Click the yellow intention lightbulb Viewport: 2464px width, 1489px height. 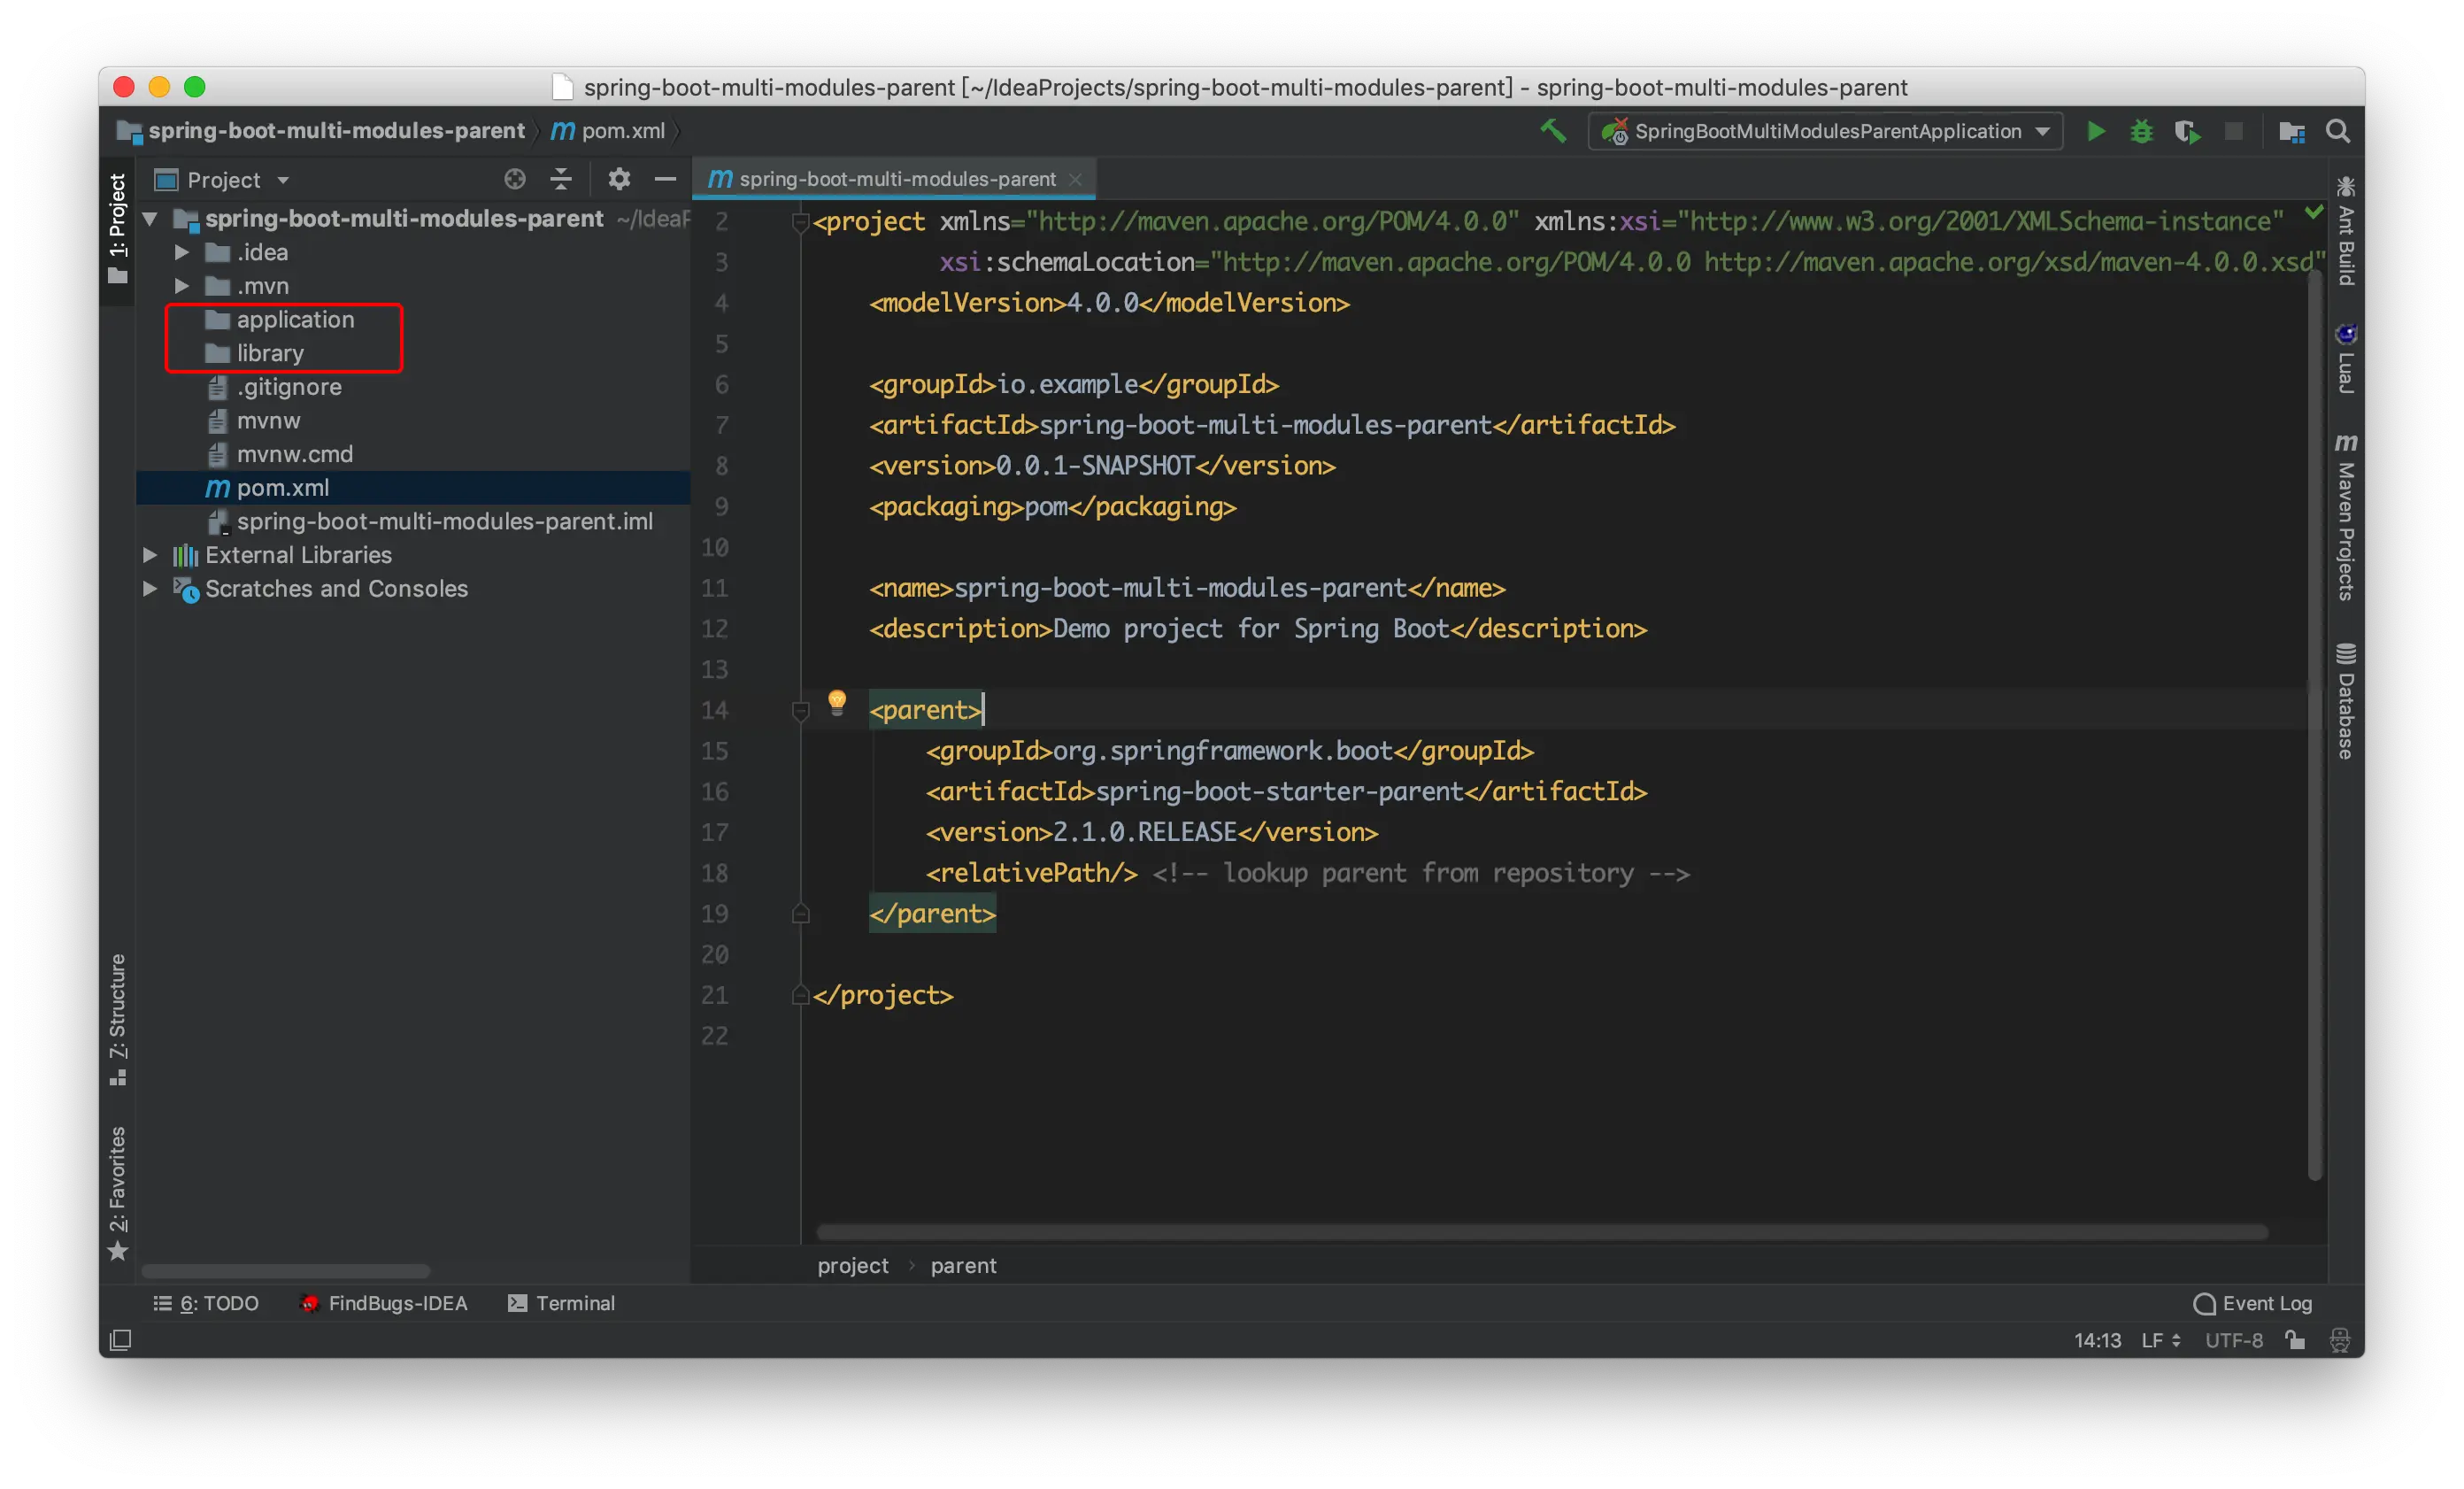[837, 701]
